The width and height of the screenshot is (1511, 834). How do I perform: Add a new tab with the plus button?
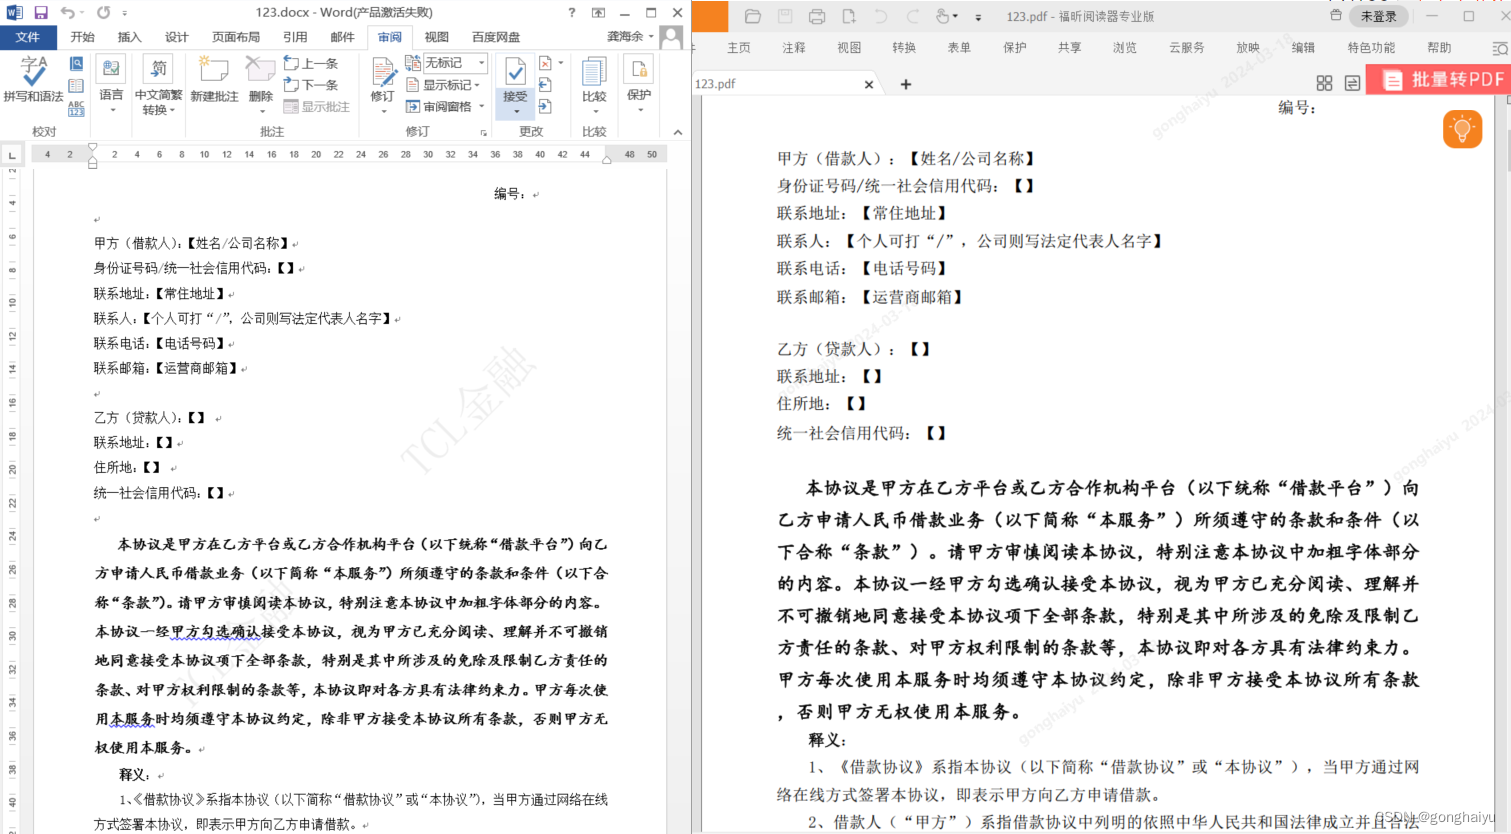[906, 84]
